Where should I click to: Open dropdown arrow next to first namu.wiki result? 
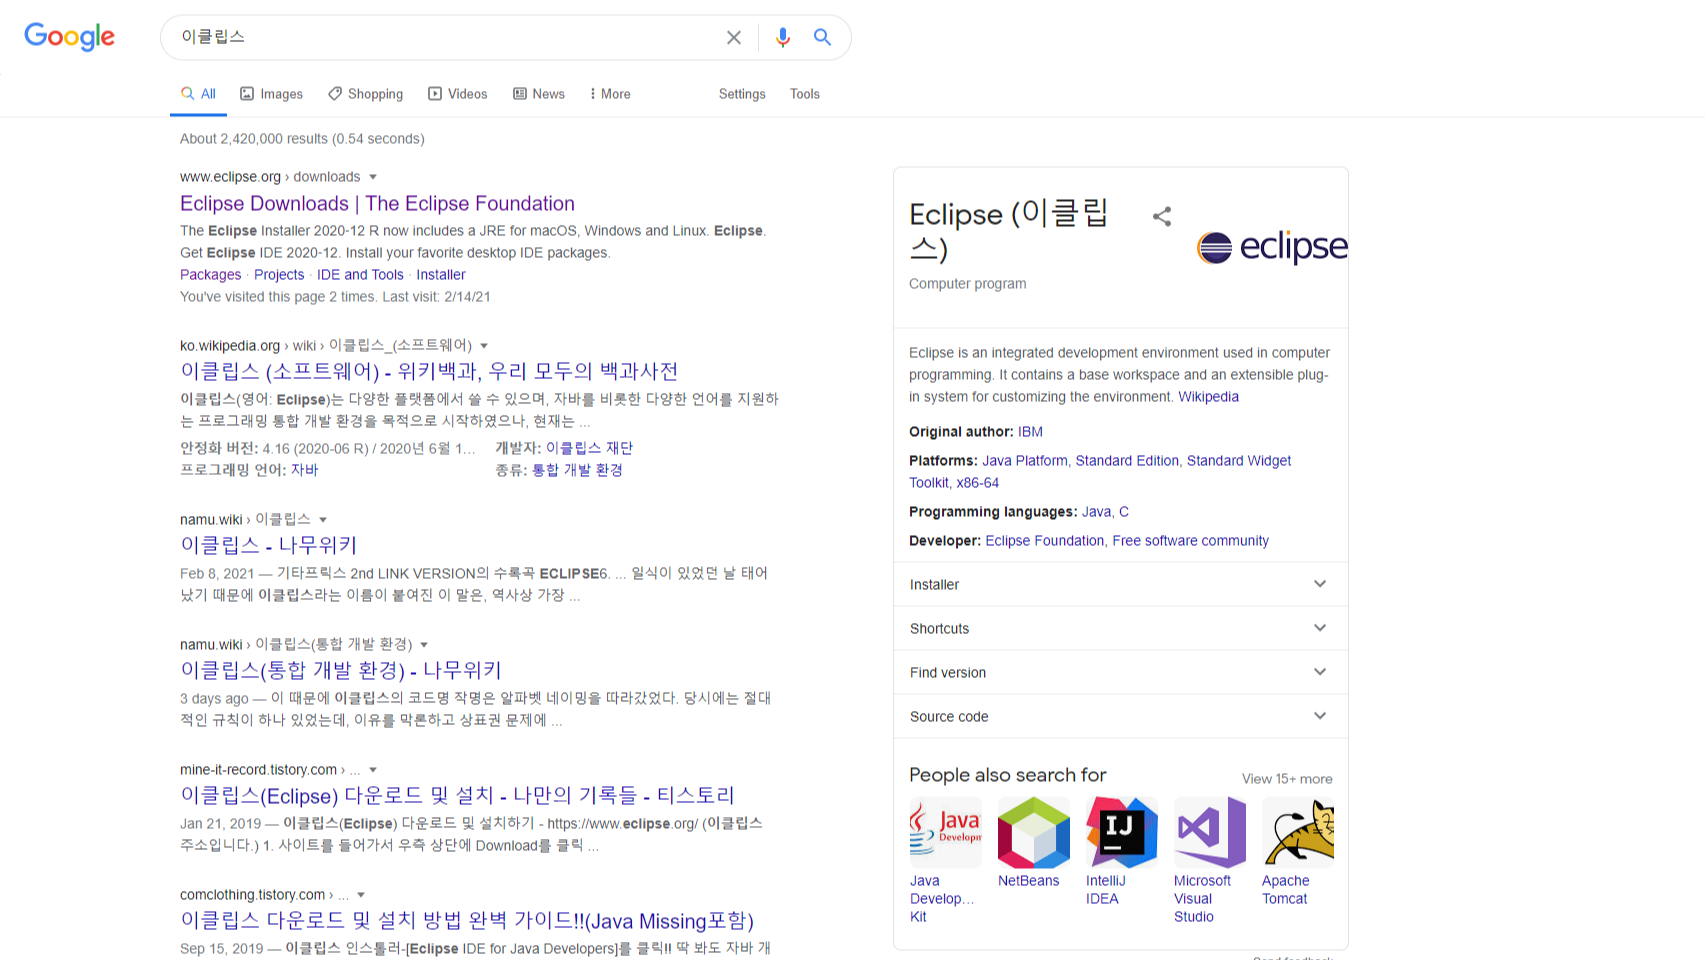(323, 520)
